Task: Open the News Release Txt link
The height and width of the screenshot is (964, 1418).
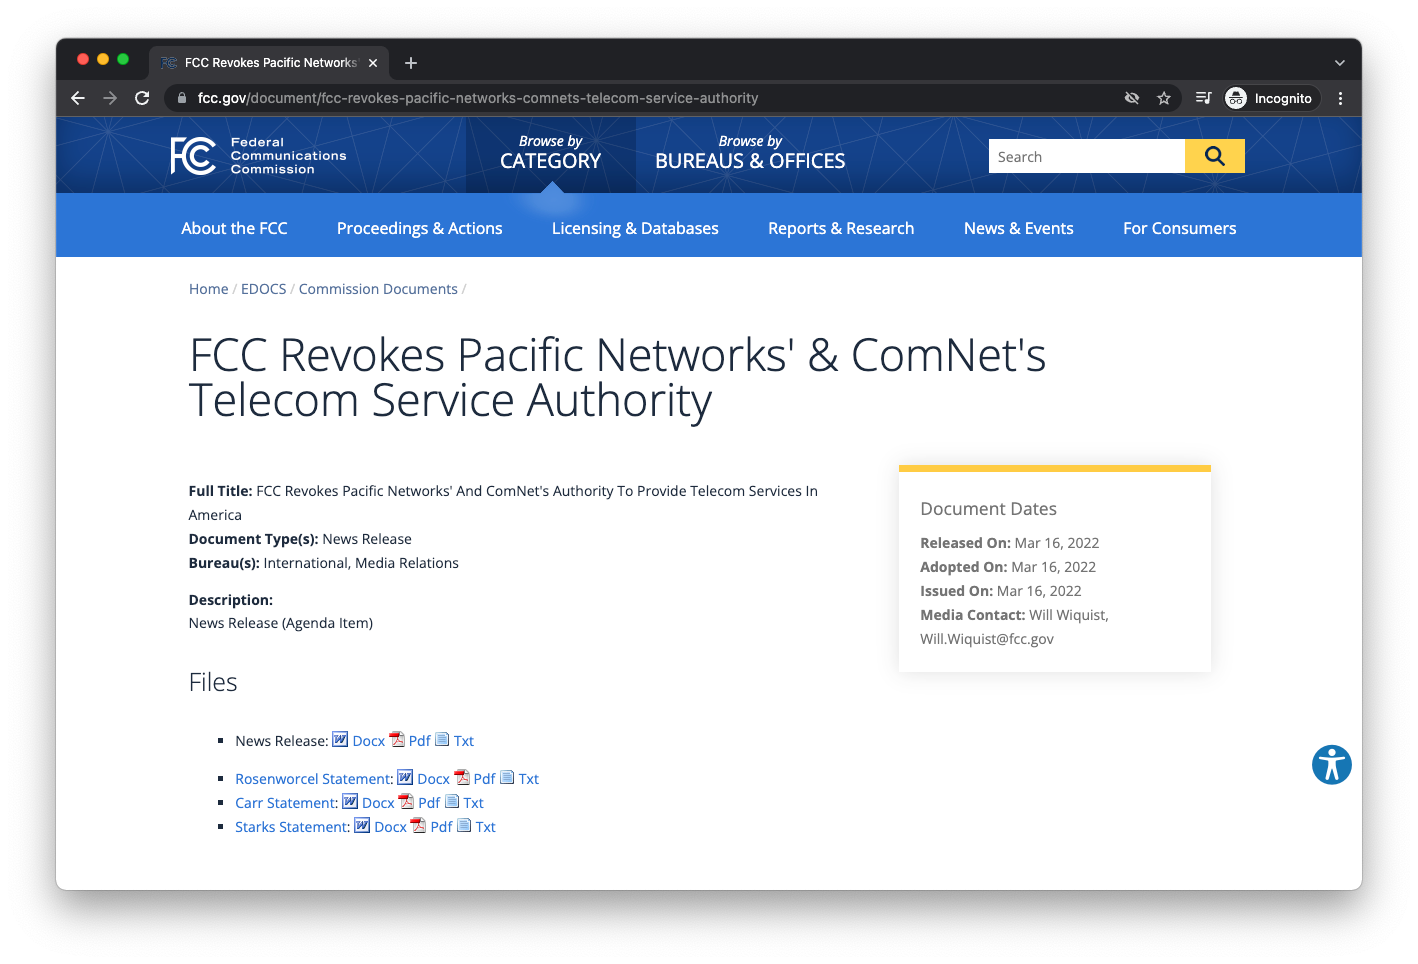Action: pyautogui.click(x=464, y=741)
